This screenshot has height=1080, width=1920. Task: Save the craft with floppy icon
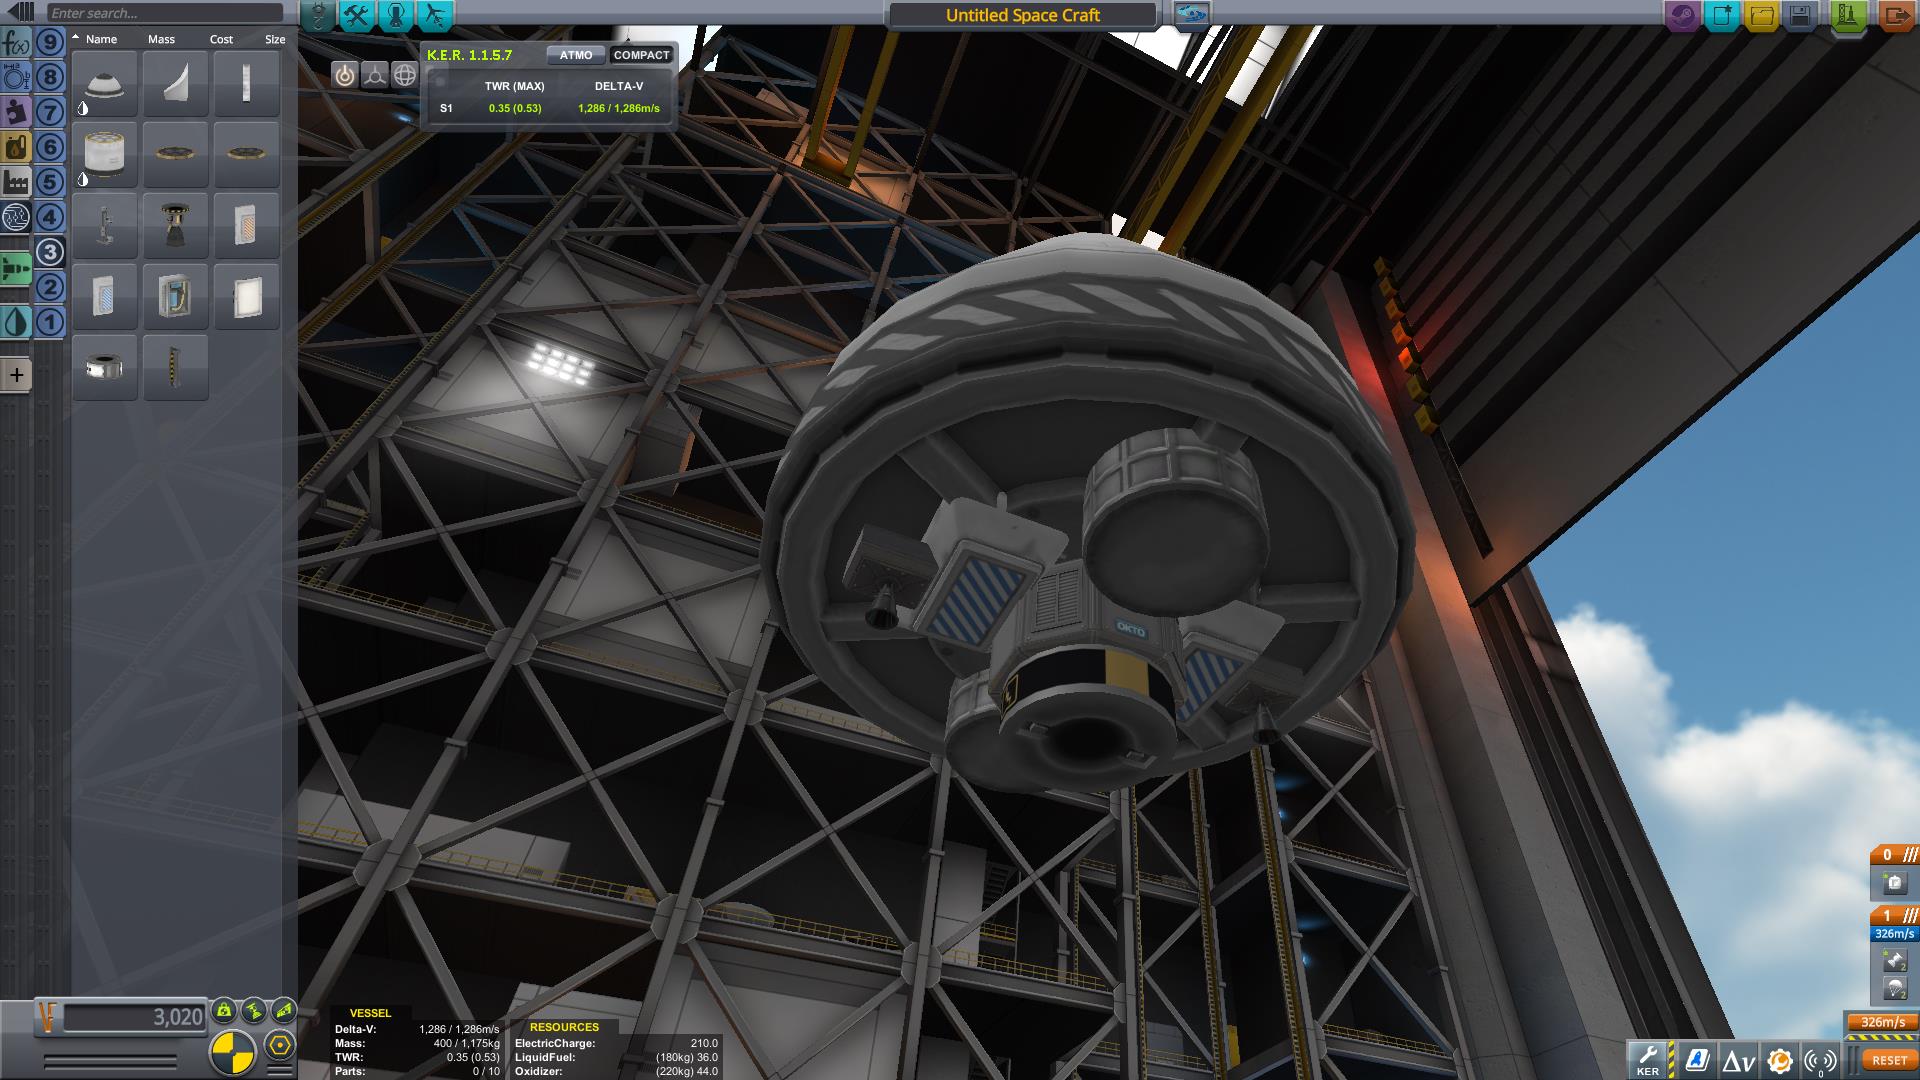pyautogui.click(x=1800, y=15)
